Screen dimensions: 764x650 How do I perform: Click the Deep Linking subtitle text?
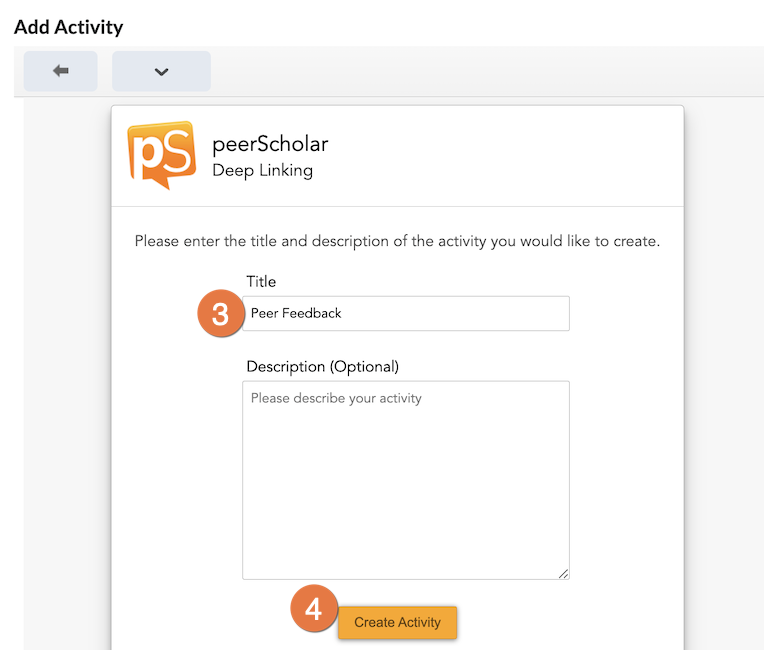262,171
